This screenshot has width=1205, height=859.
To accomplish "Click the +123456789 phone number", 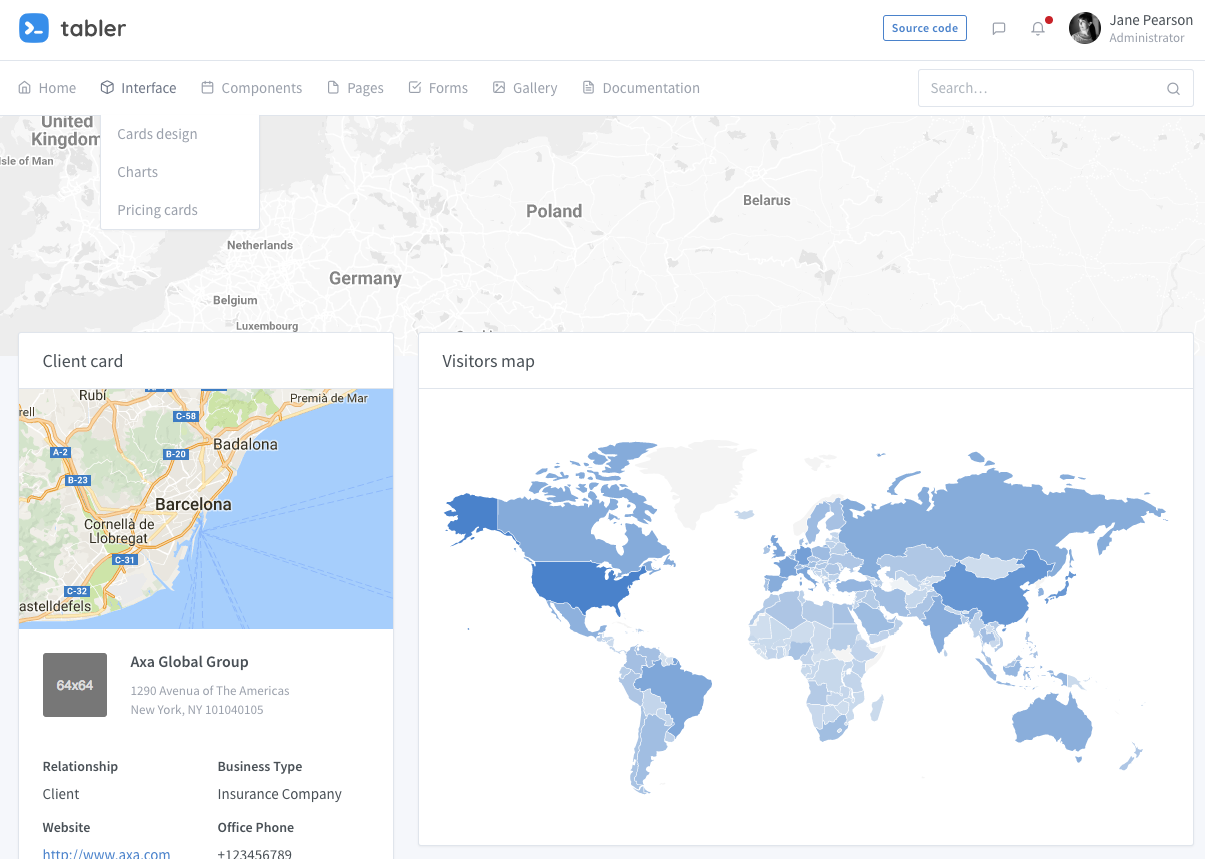I will 255,854.
